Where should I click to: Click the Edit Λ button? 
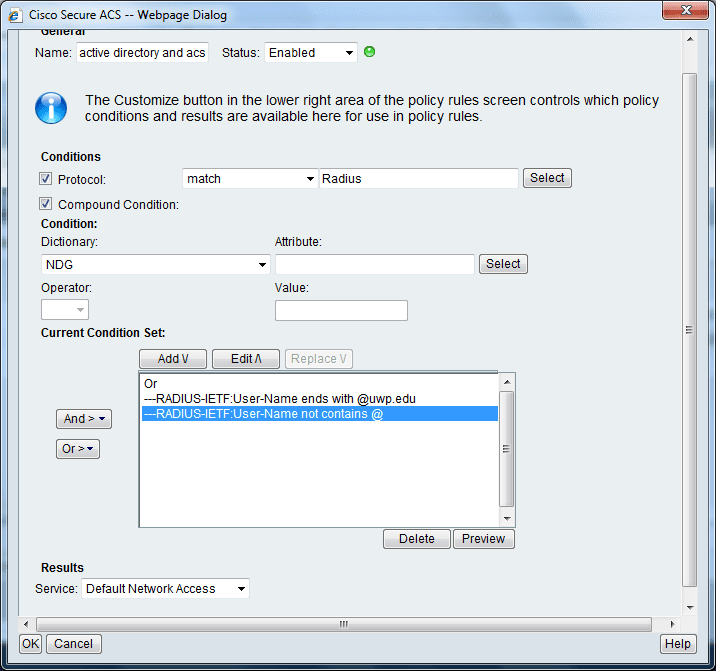tap(246, 359)
